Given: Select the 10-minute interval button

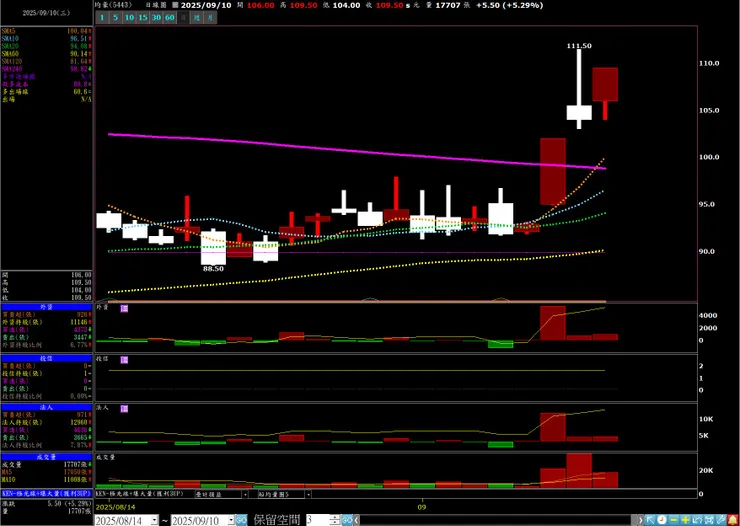Looking at the screenshot, I should tap(128, 18).
